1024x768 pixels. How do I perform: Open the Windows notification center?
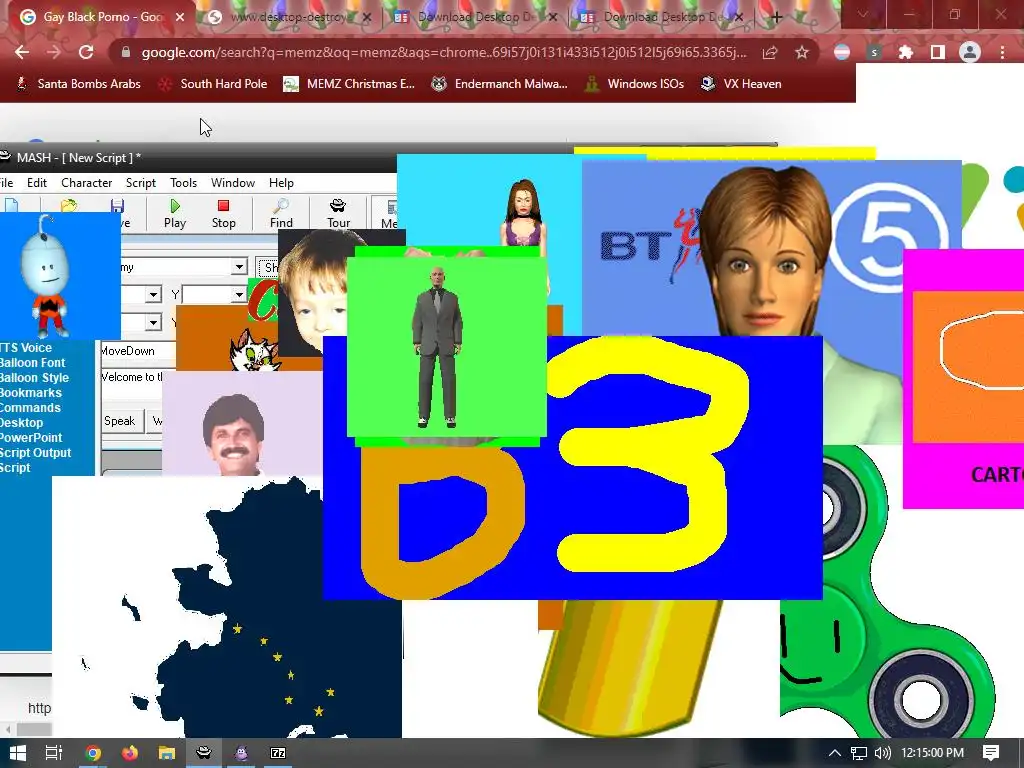(x=991, y=753)
